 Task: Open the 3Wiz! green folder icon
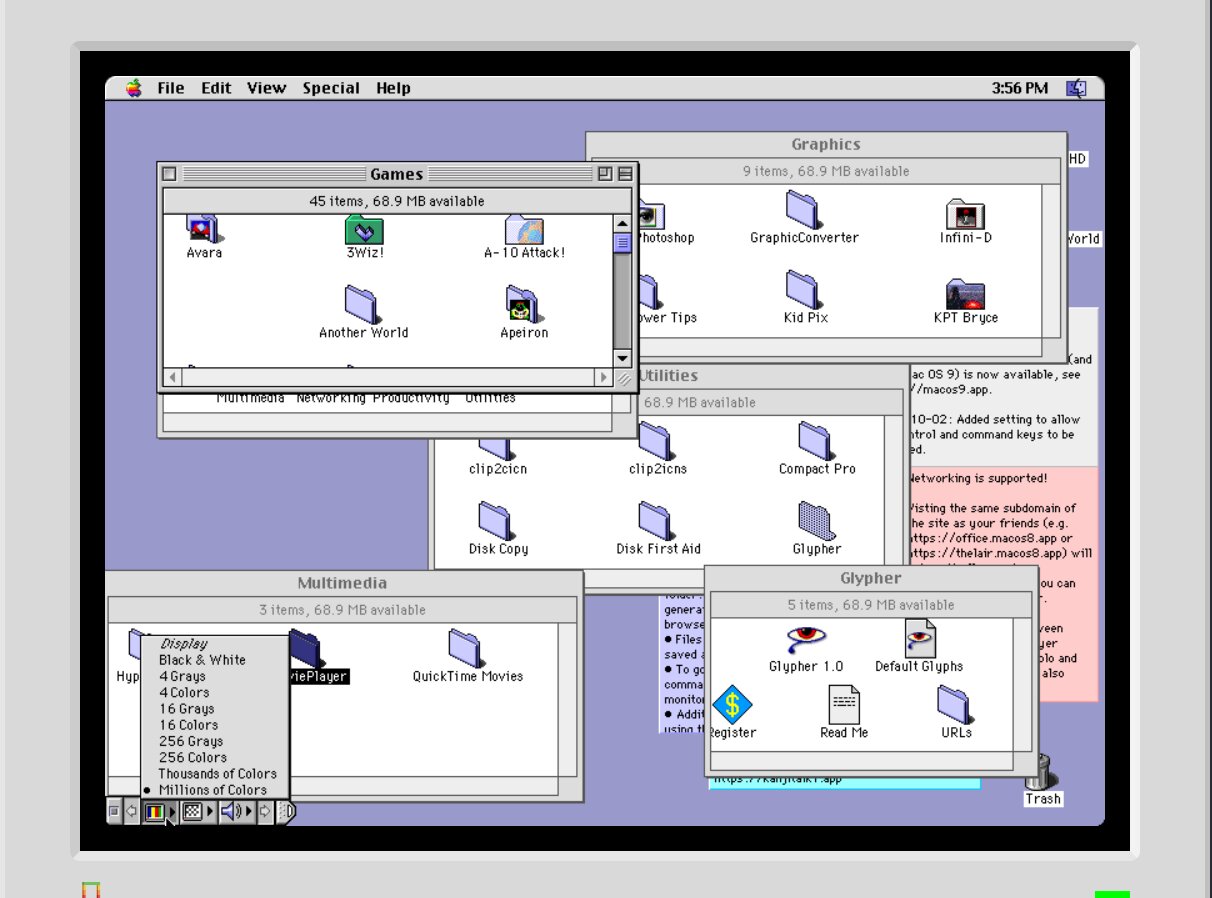pyautogui.click(x=364, y=229)
